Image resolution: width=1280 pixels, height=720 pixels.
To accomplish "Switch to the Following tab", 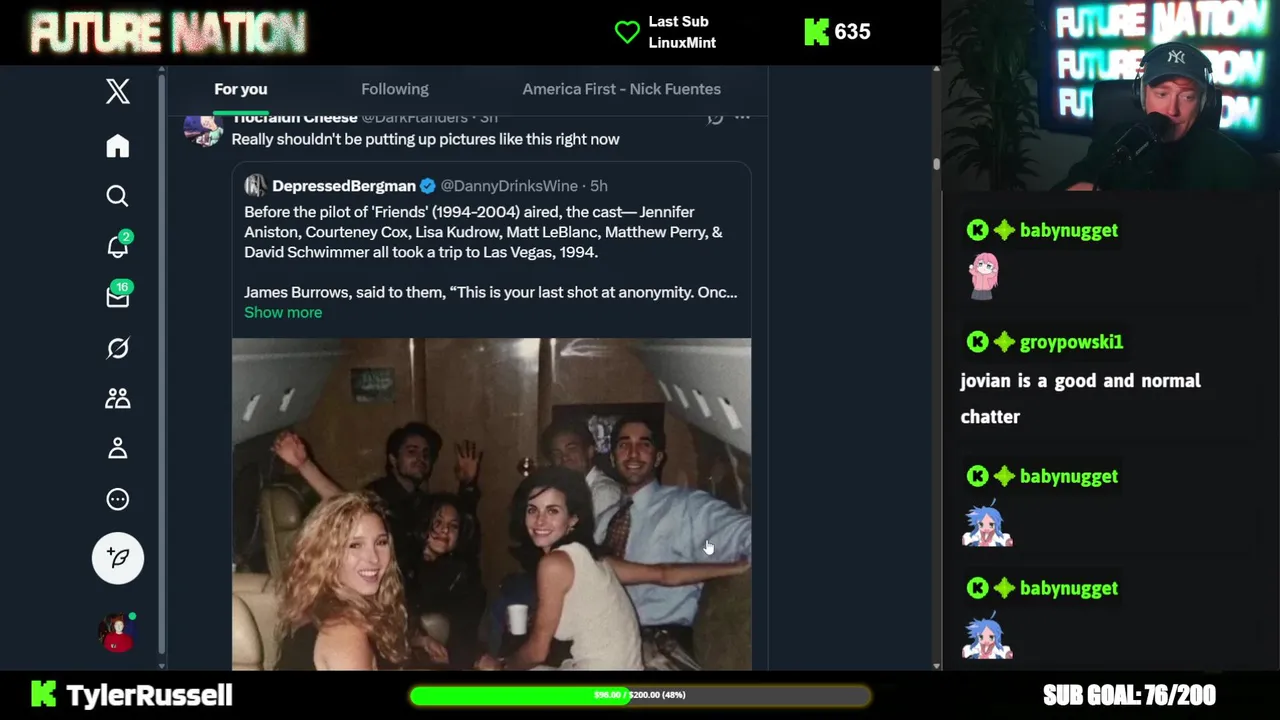I will pyautogui.click(x=394, y=89).
